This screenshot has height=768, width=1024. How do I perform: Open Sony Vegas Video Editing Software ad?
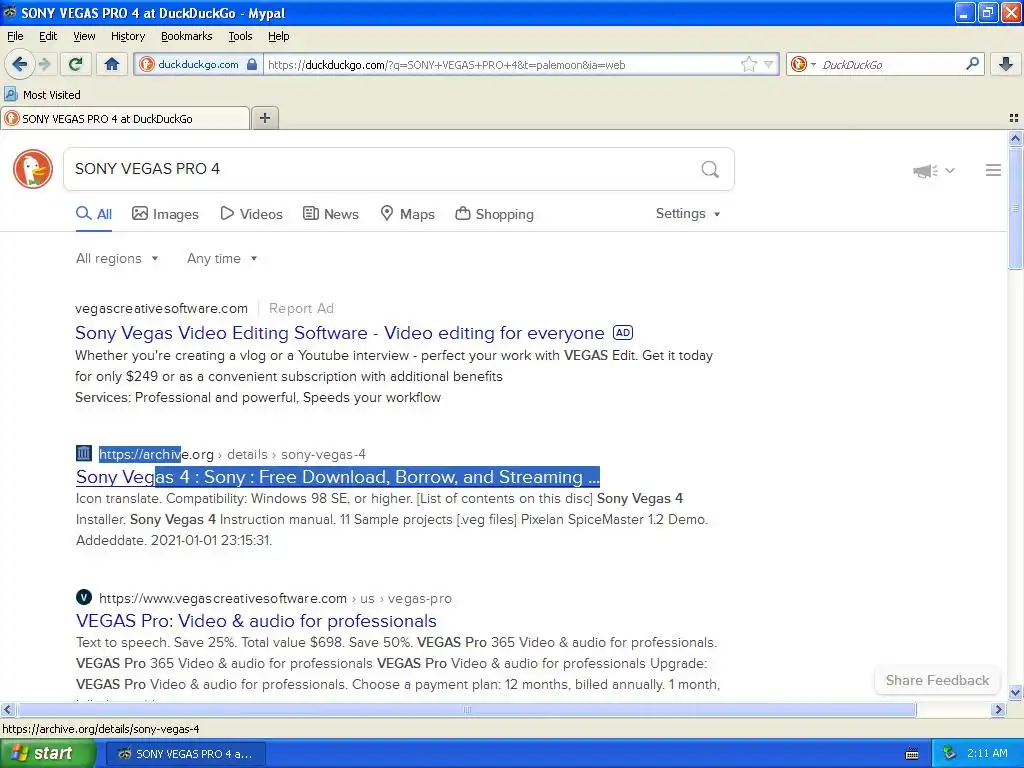[x=340, y=333]
